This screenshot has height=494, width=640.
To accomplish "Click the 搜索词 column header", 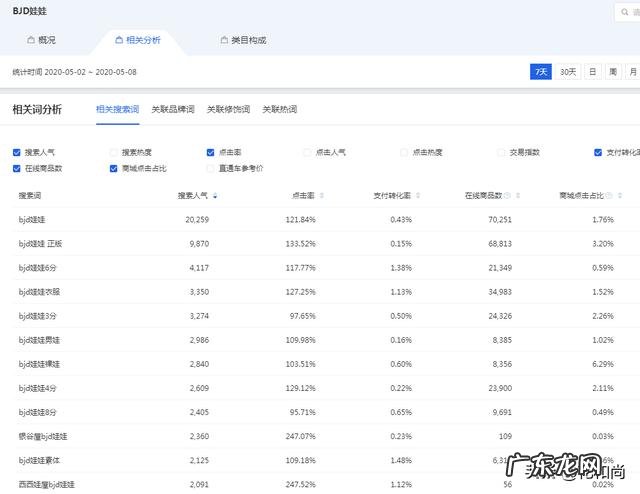I will (30, 196).
